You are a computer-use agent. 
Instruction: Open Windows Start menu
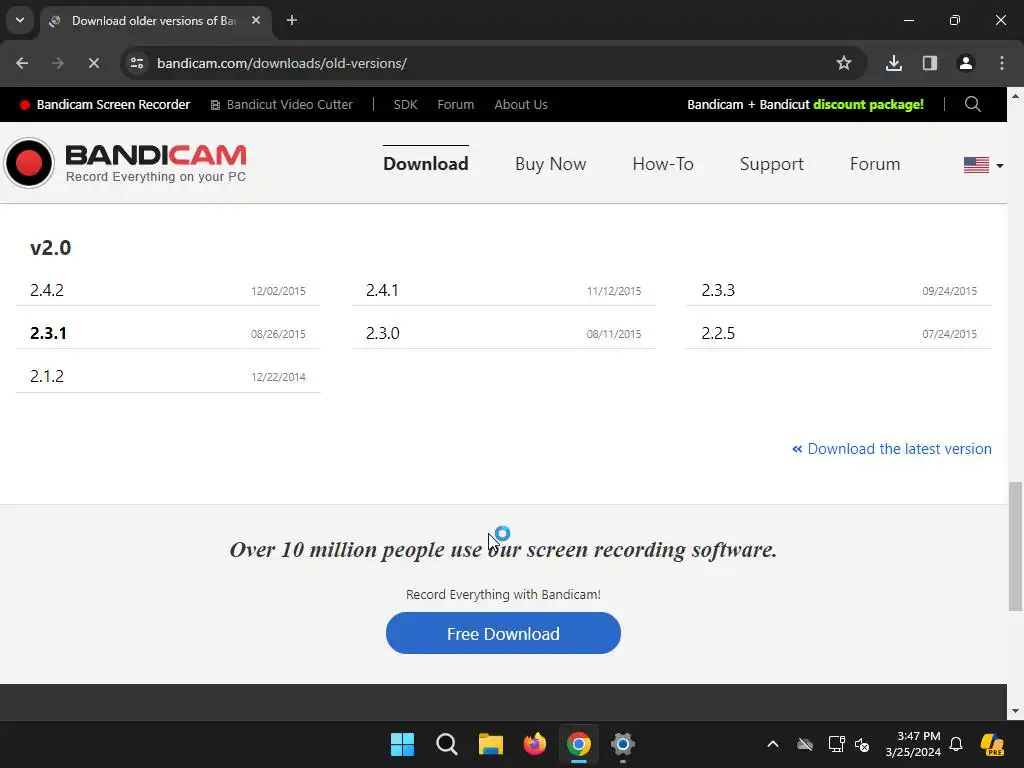coord(402,744)
